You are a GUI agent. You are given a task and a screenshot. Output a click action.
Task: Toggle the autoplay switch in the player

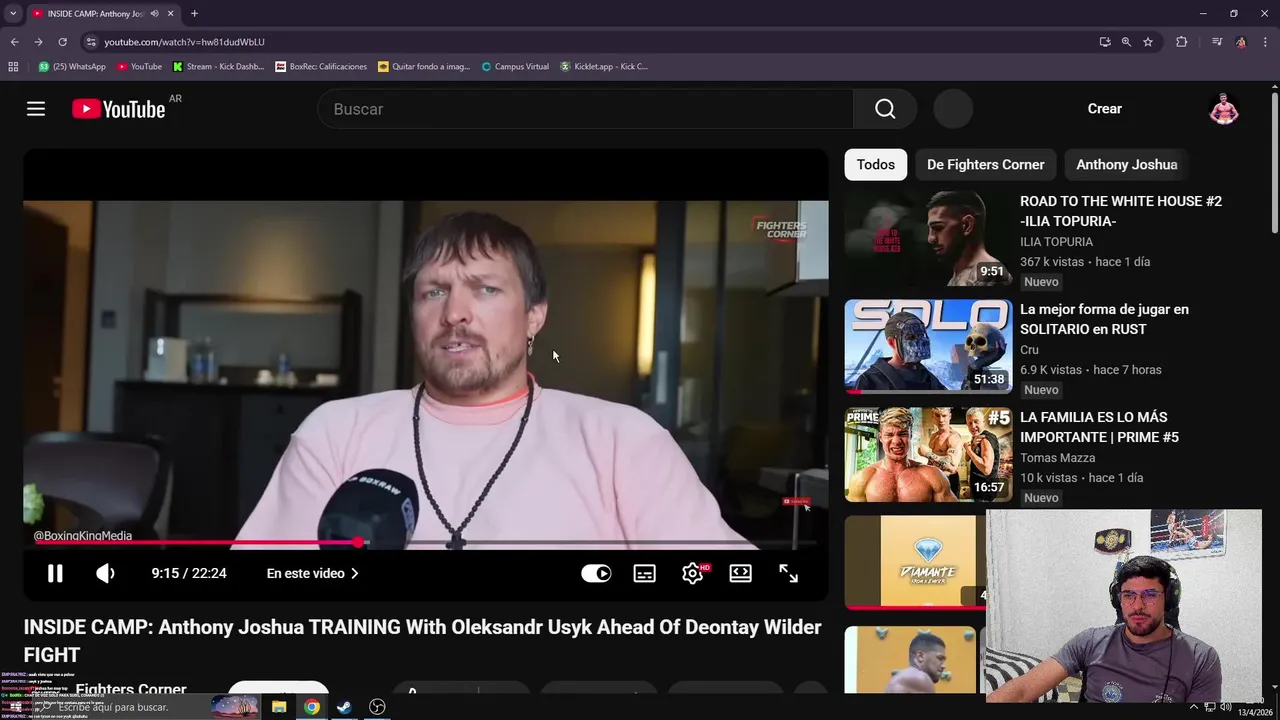click(596, 573)
